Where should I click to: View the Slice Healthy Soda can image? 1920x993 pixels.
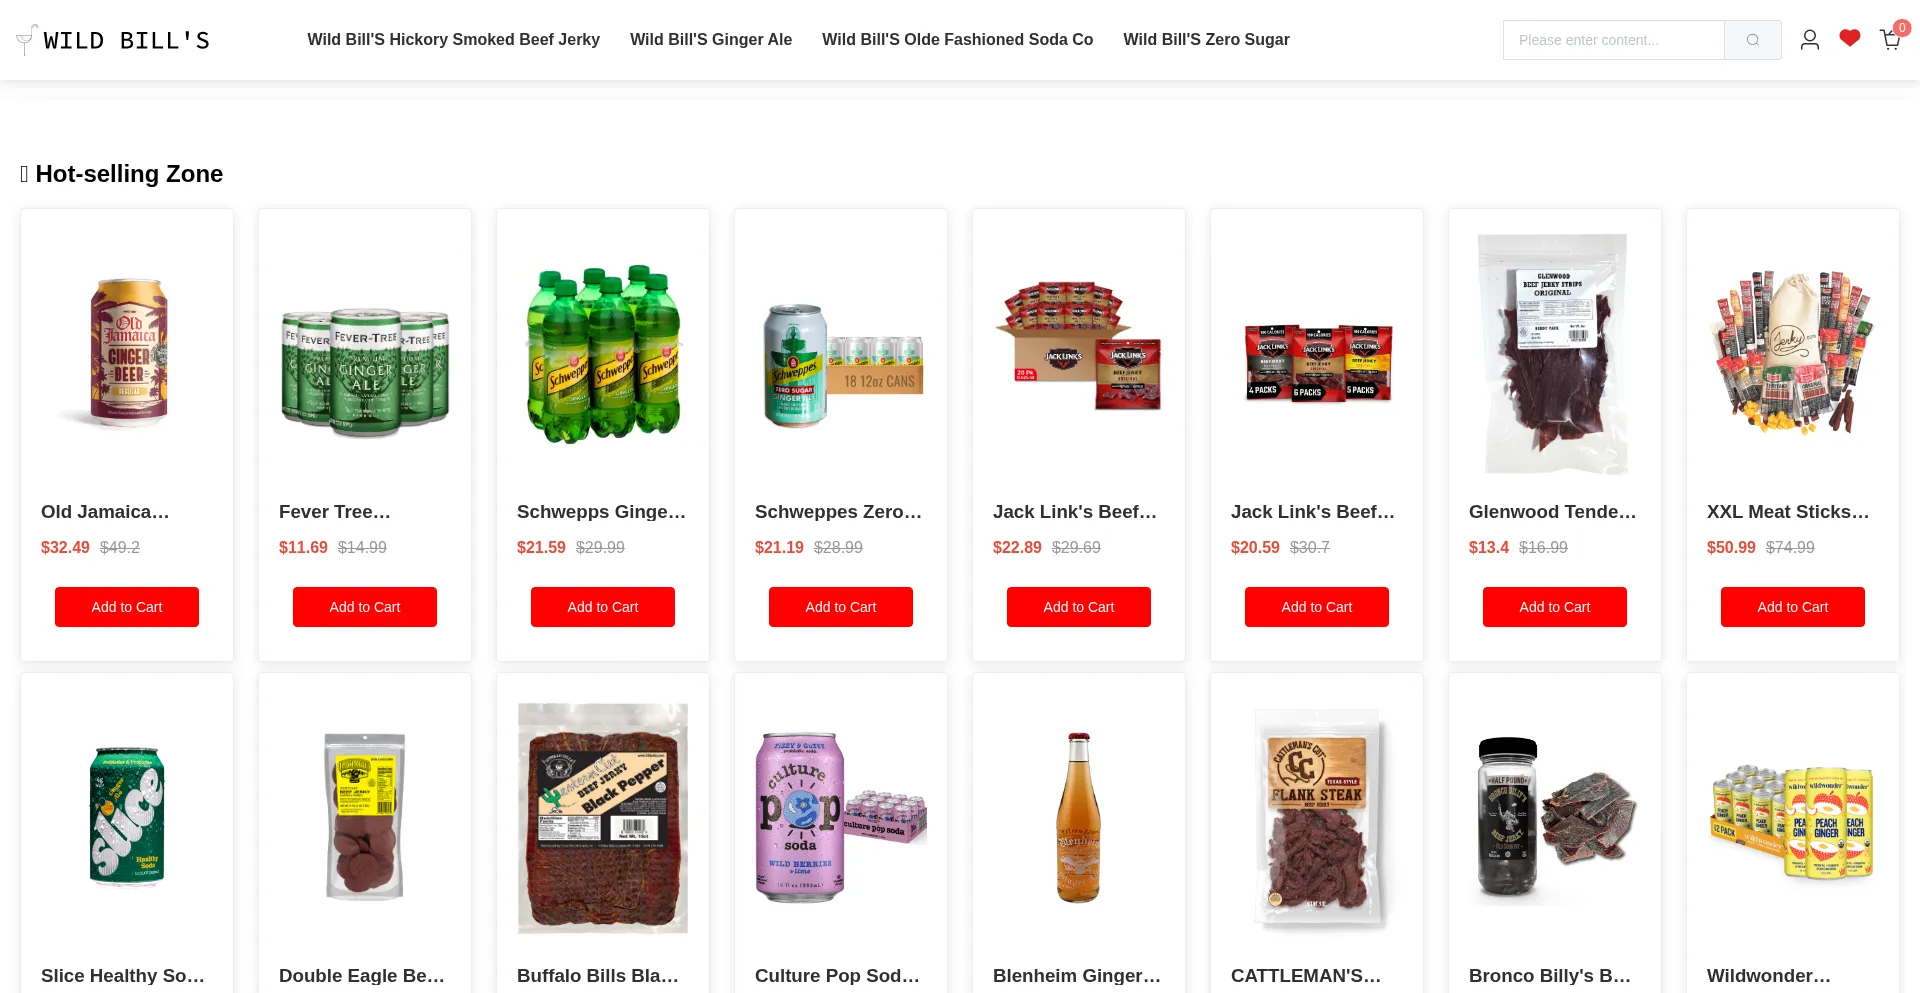coord(127,818)
